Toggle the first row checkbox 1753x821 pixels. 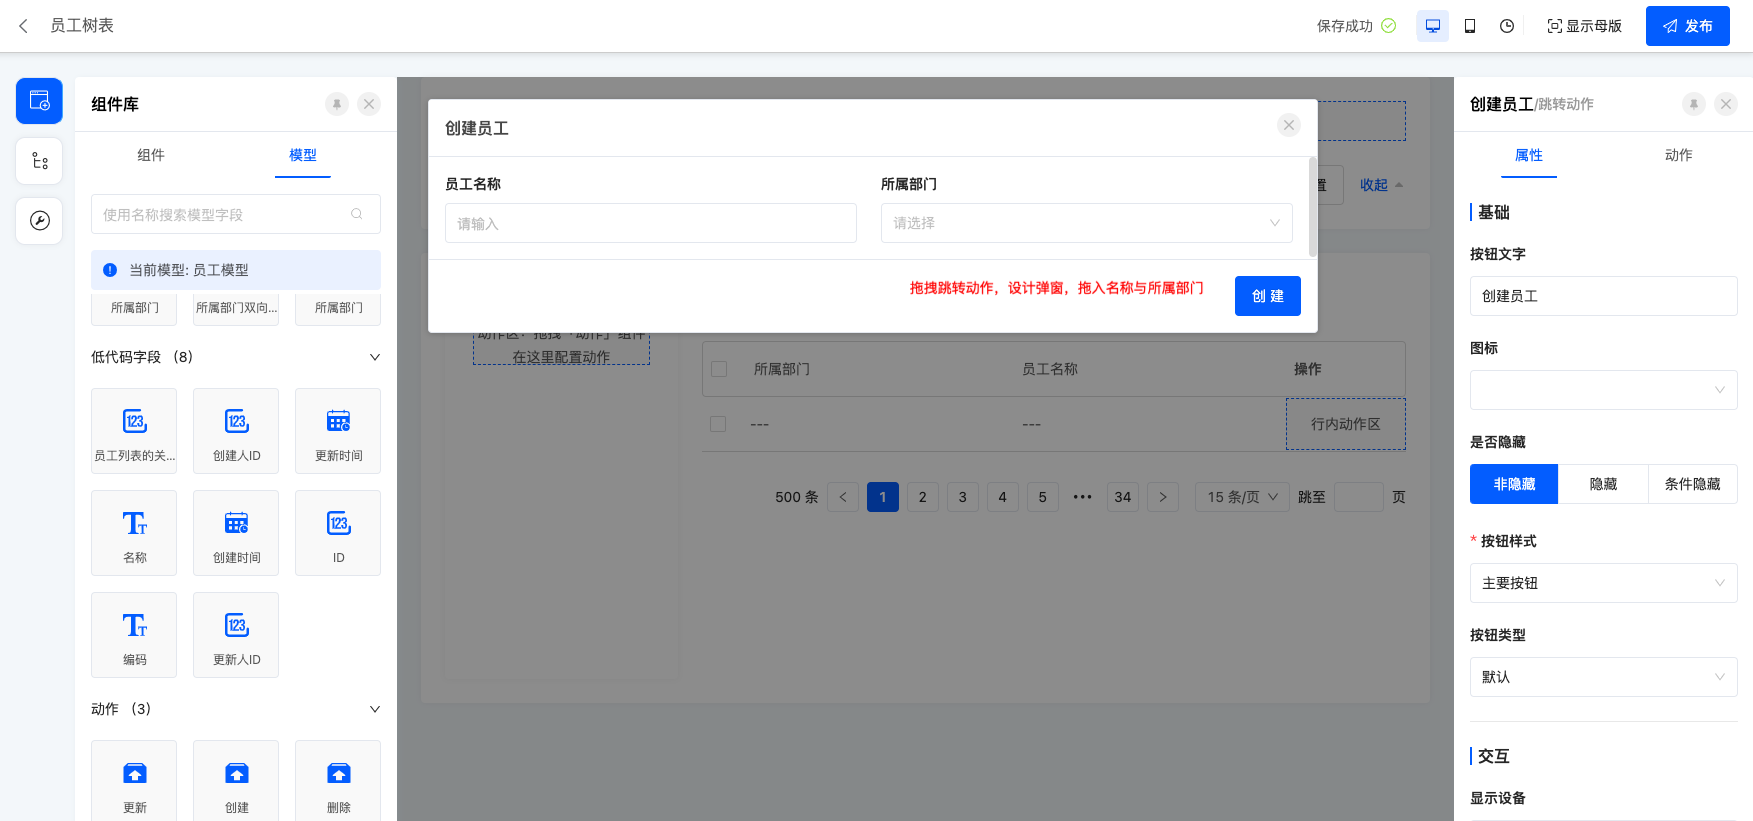[x=718, y=424]
